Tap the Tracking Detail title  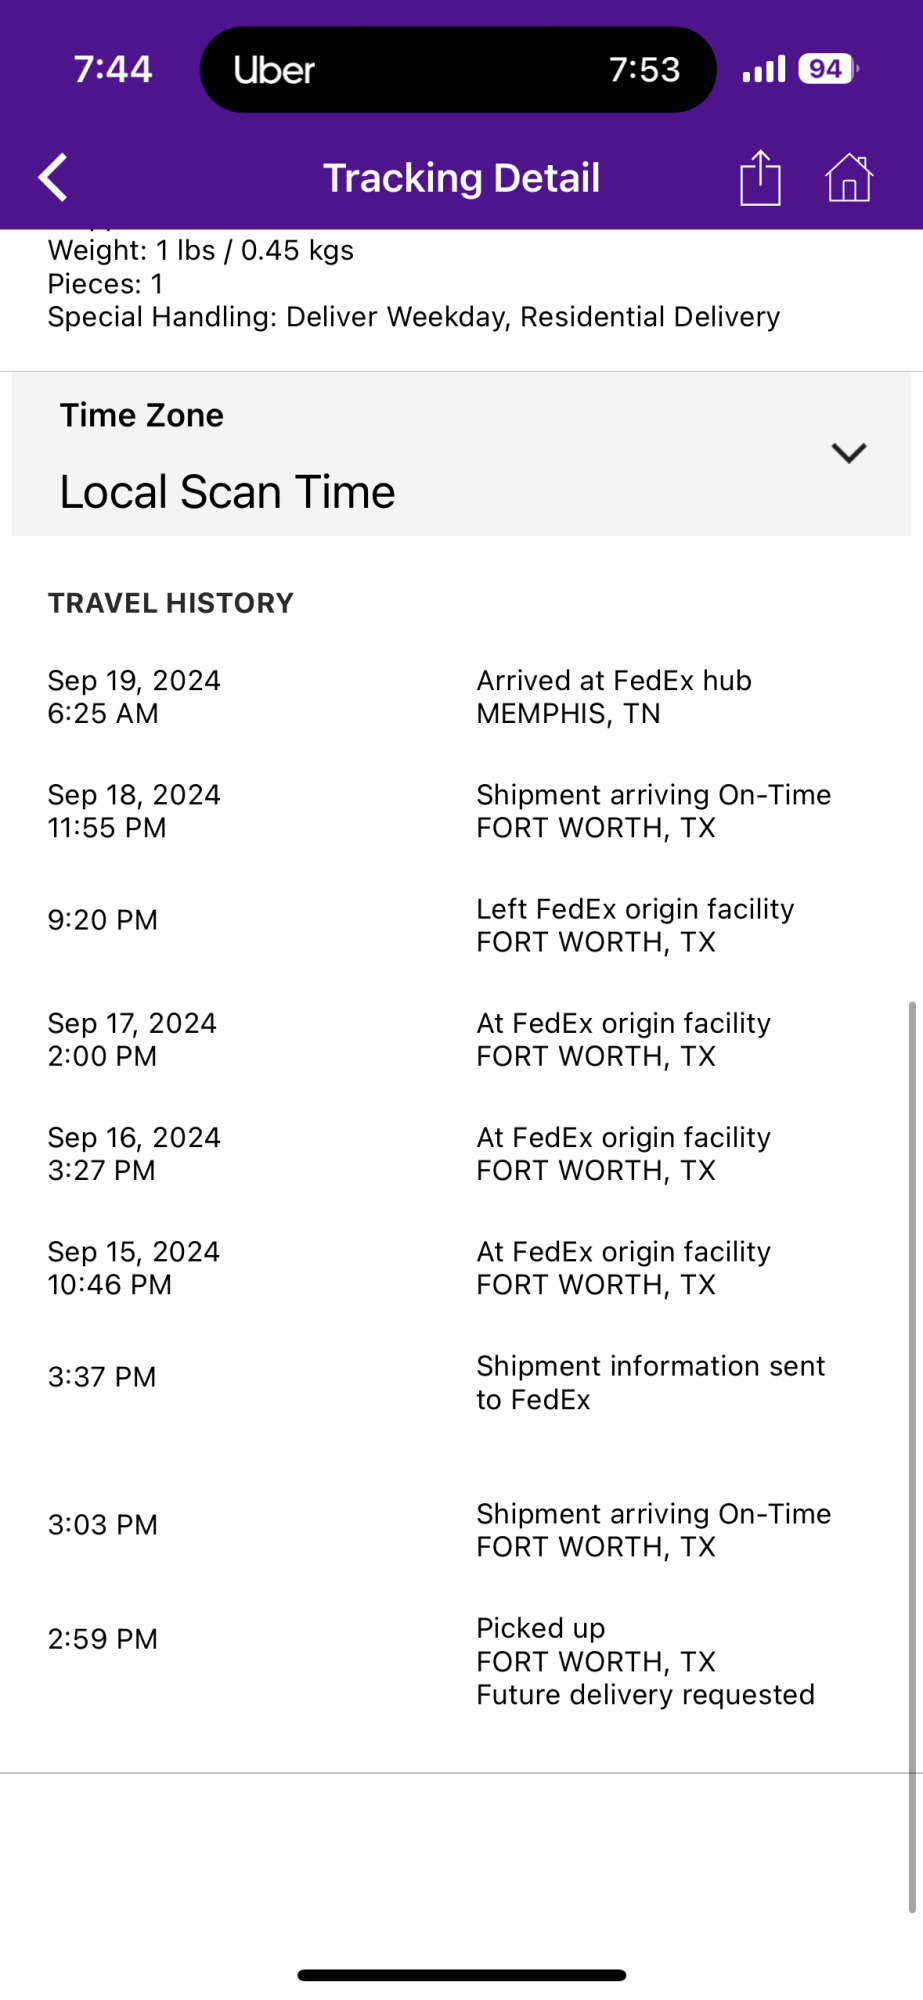click(461, 178)
